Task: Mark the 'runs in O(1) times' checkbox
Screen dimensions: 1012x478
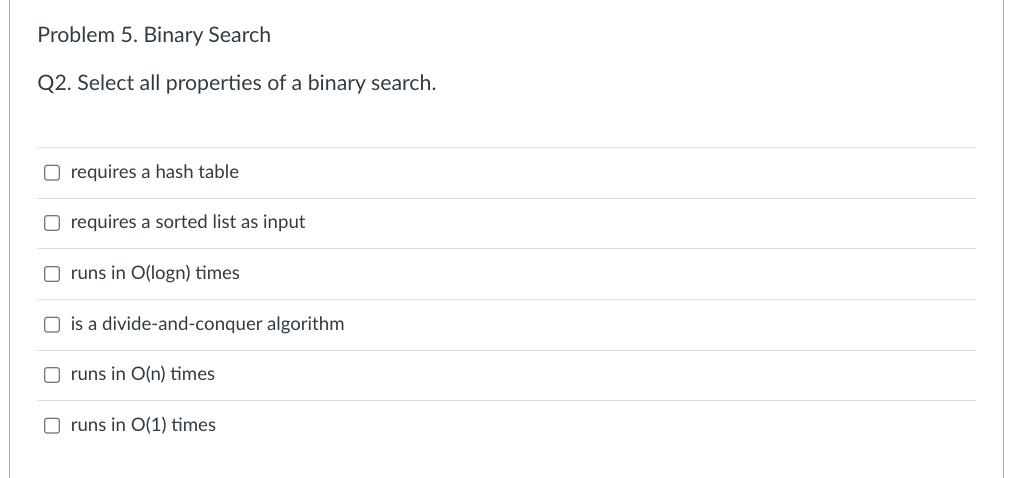Action: pos(51,425)
